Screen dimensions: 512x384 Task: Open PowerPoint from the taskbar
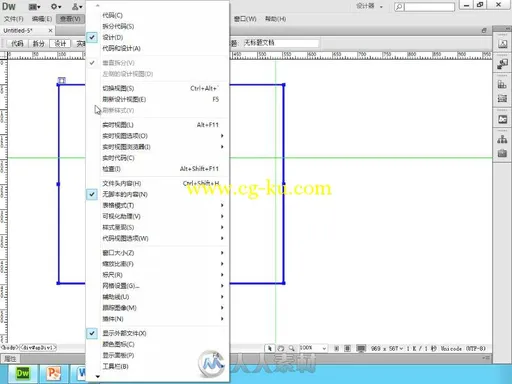click(x=53, y=373)
